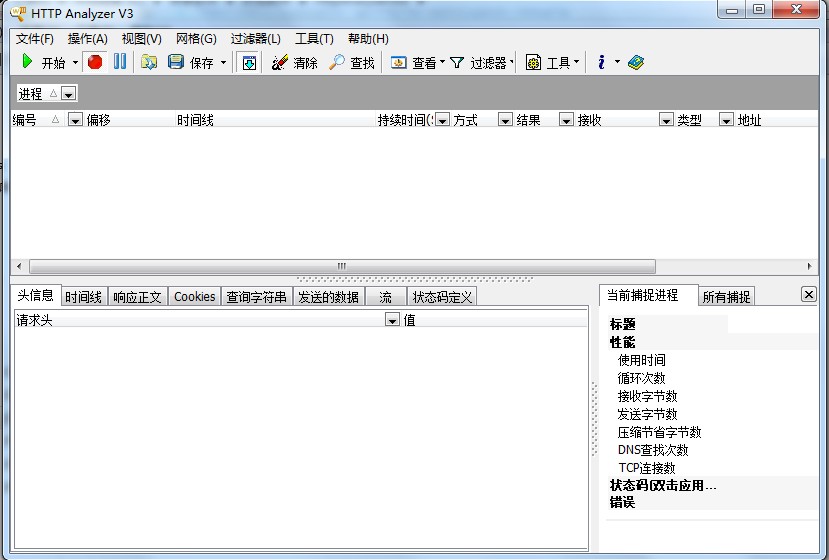Click the Filter (过滤器) funnel icon
The width and height of the screenshot is (829, 560).
457,63
